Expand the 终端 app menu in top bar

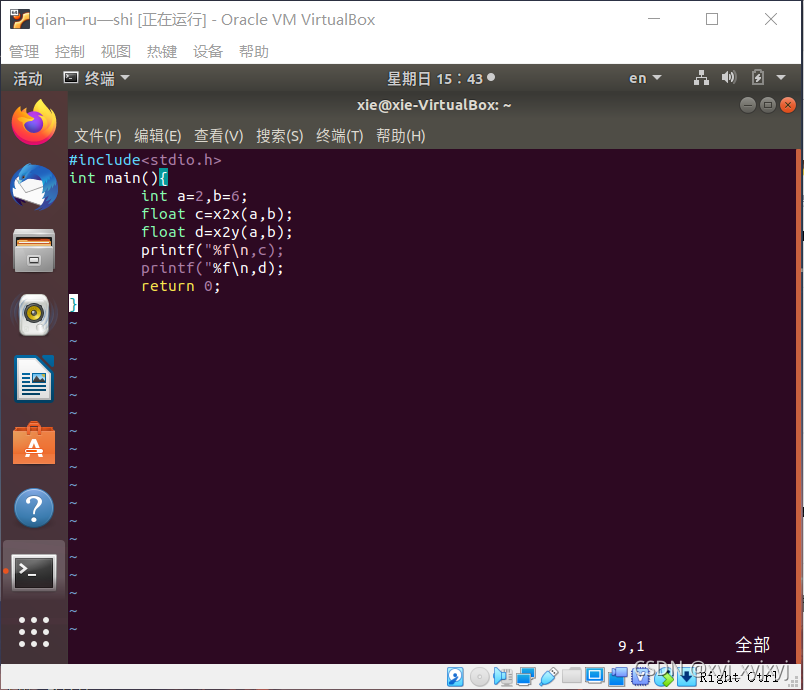point(96,78)
